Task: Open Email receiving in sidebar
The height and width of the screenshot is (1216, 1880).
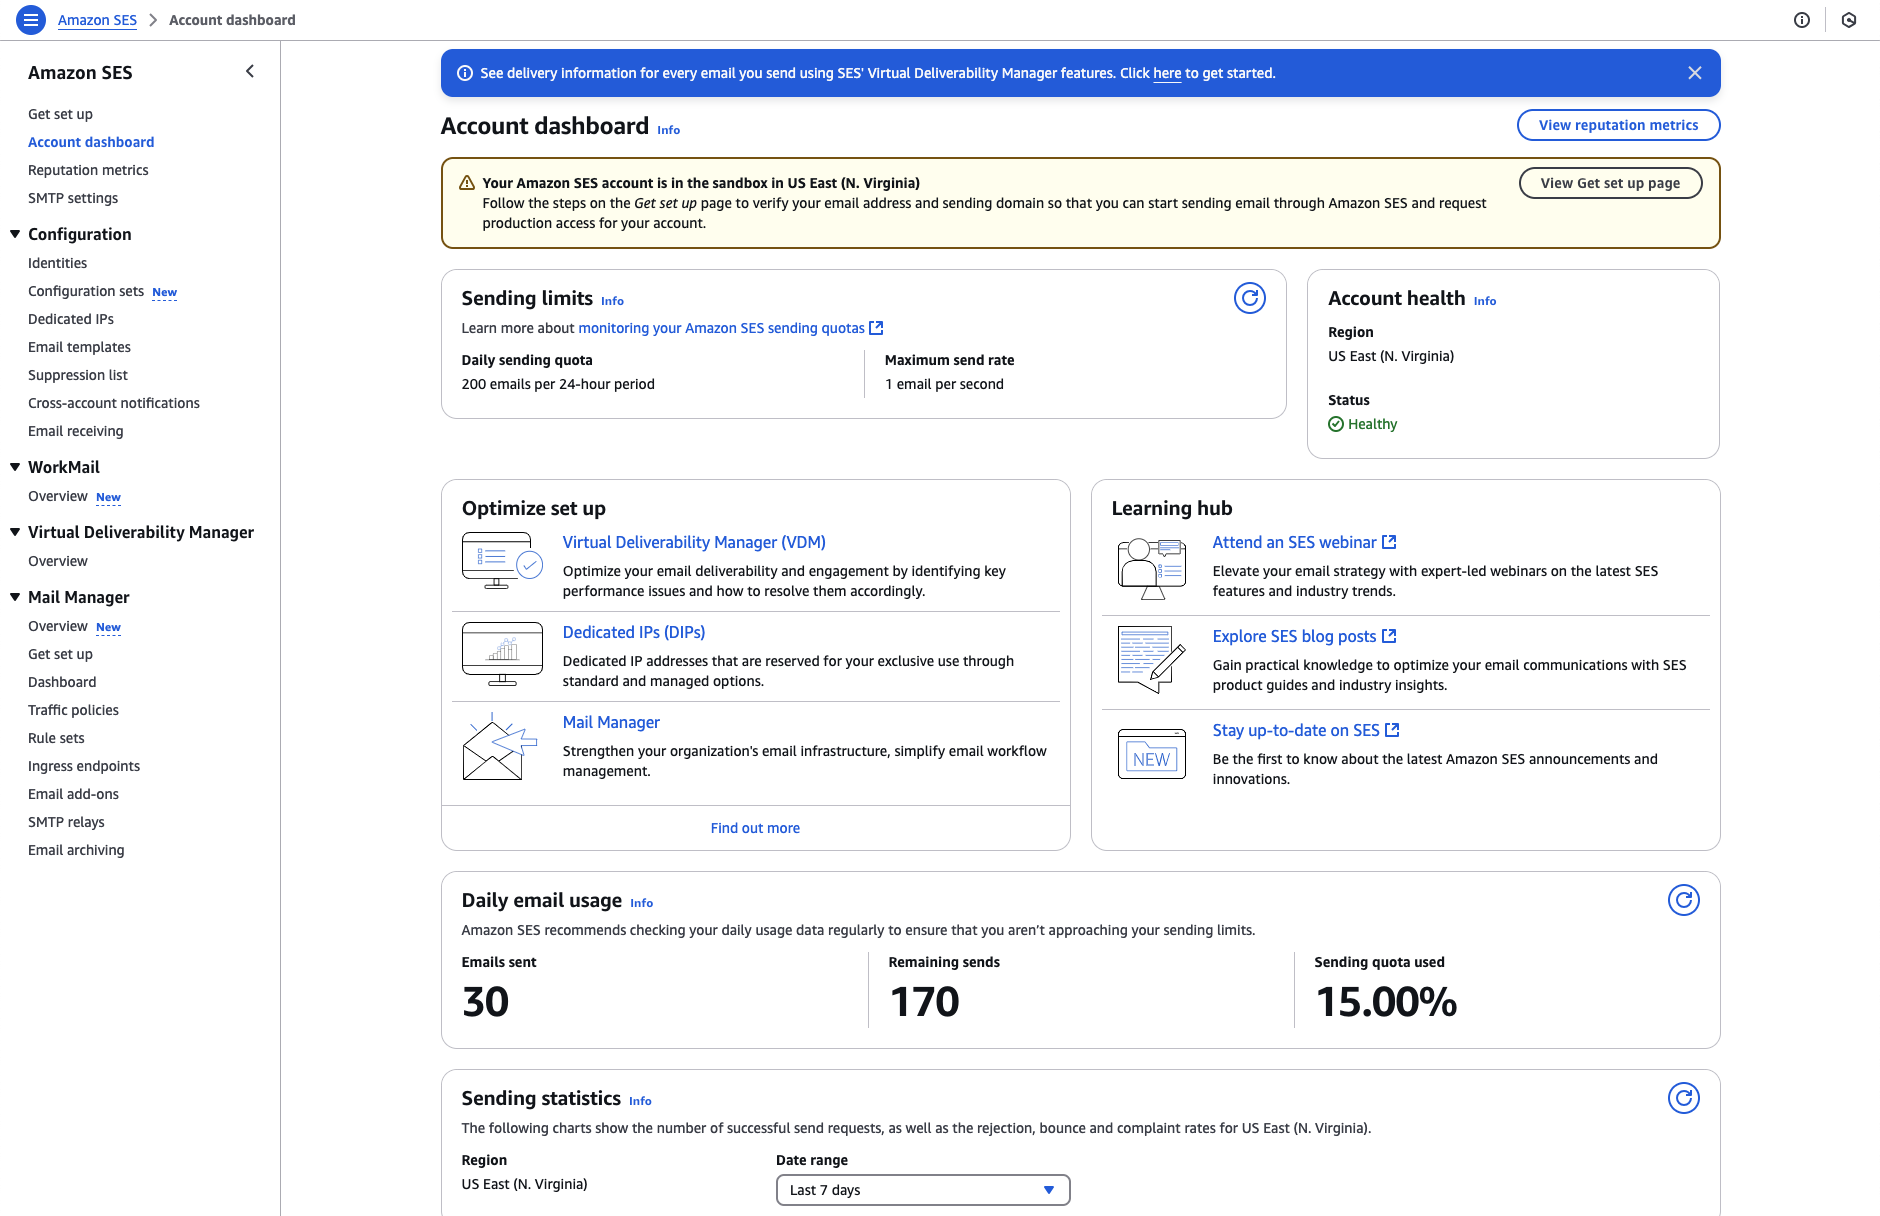Action: pyautogui.click(x=76, y=431)
